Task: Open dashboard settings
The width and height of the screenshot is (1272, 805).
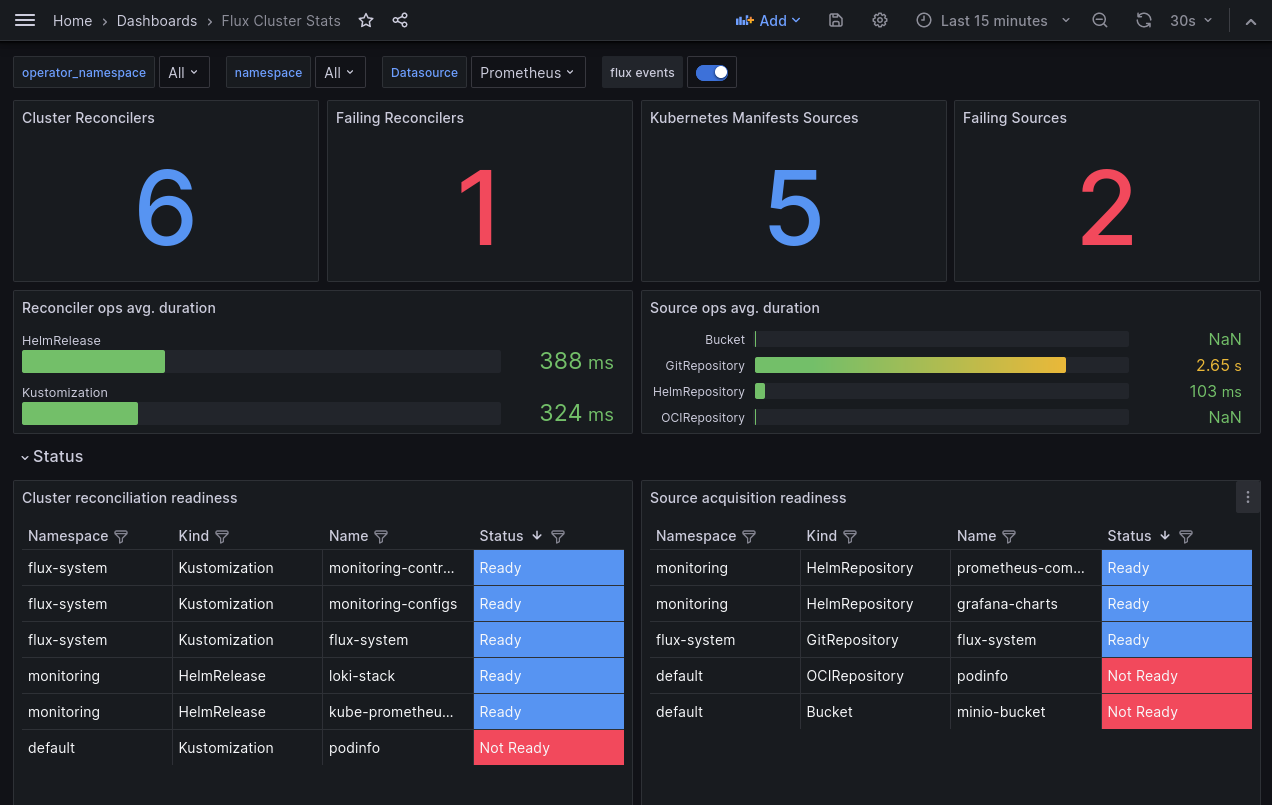Action: coord(879,20)
